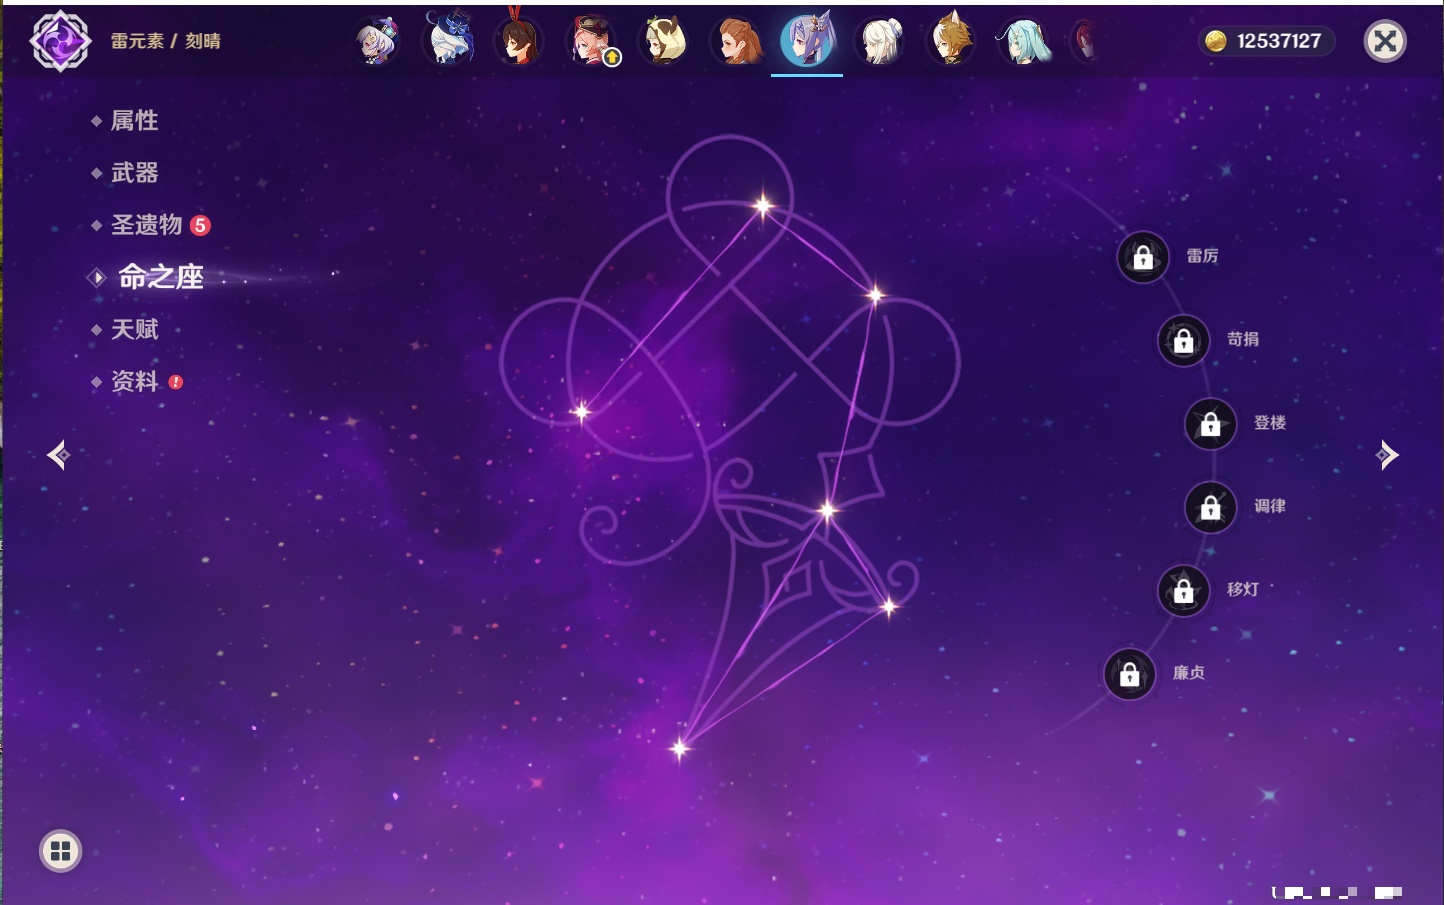Pick the teal-haired character avatar

pos(1024,42)
